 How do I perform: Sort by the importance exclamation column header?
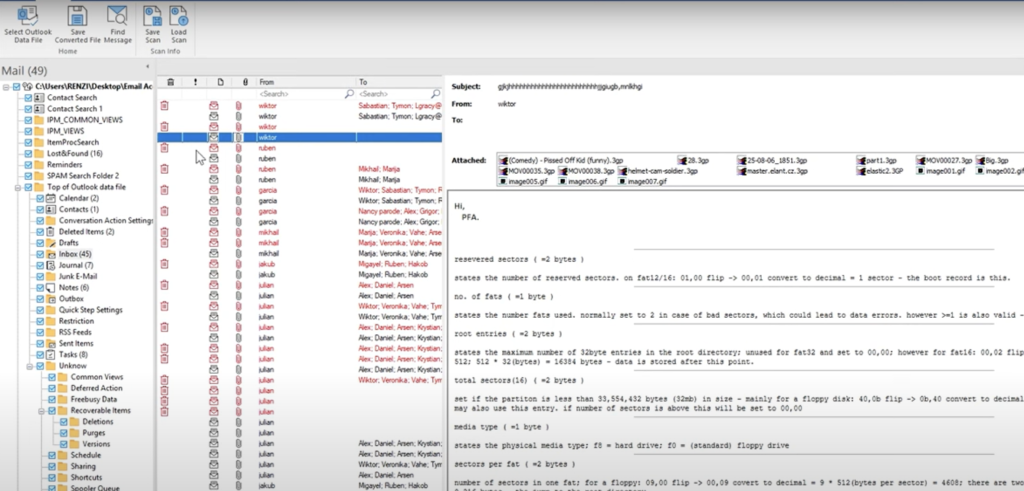click(196, 82)
